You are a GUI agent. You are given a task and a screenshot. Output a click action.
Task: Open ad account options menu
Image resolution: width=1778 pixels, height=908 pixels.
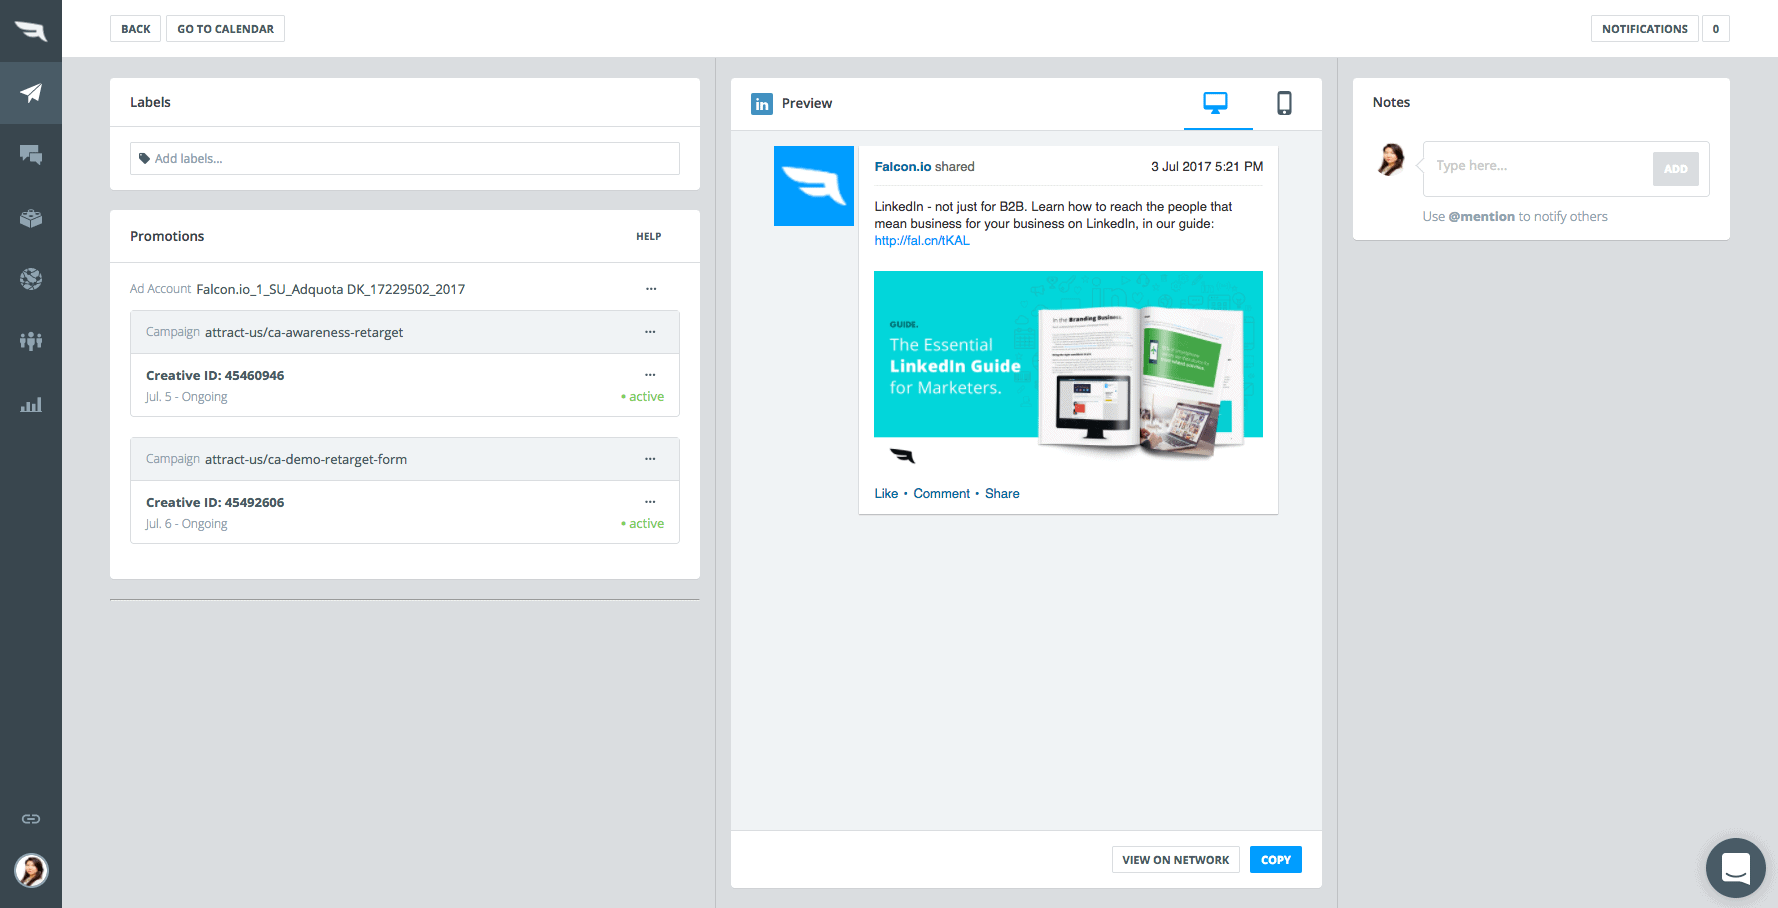651,289
